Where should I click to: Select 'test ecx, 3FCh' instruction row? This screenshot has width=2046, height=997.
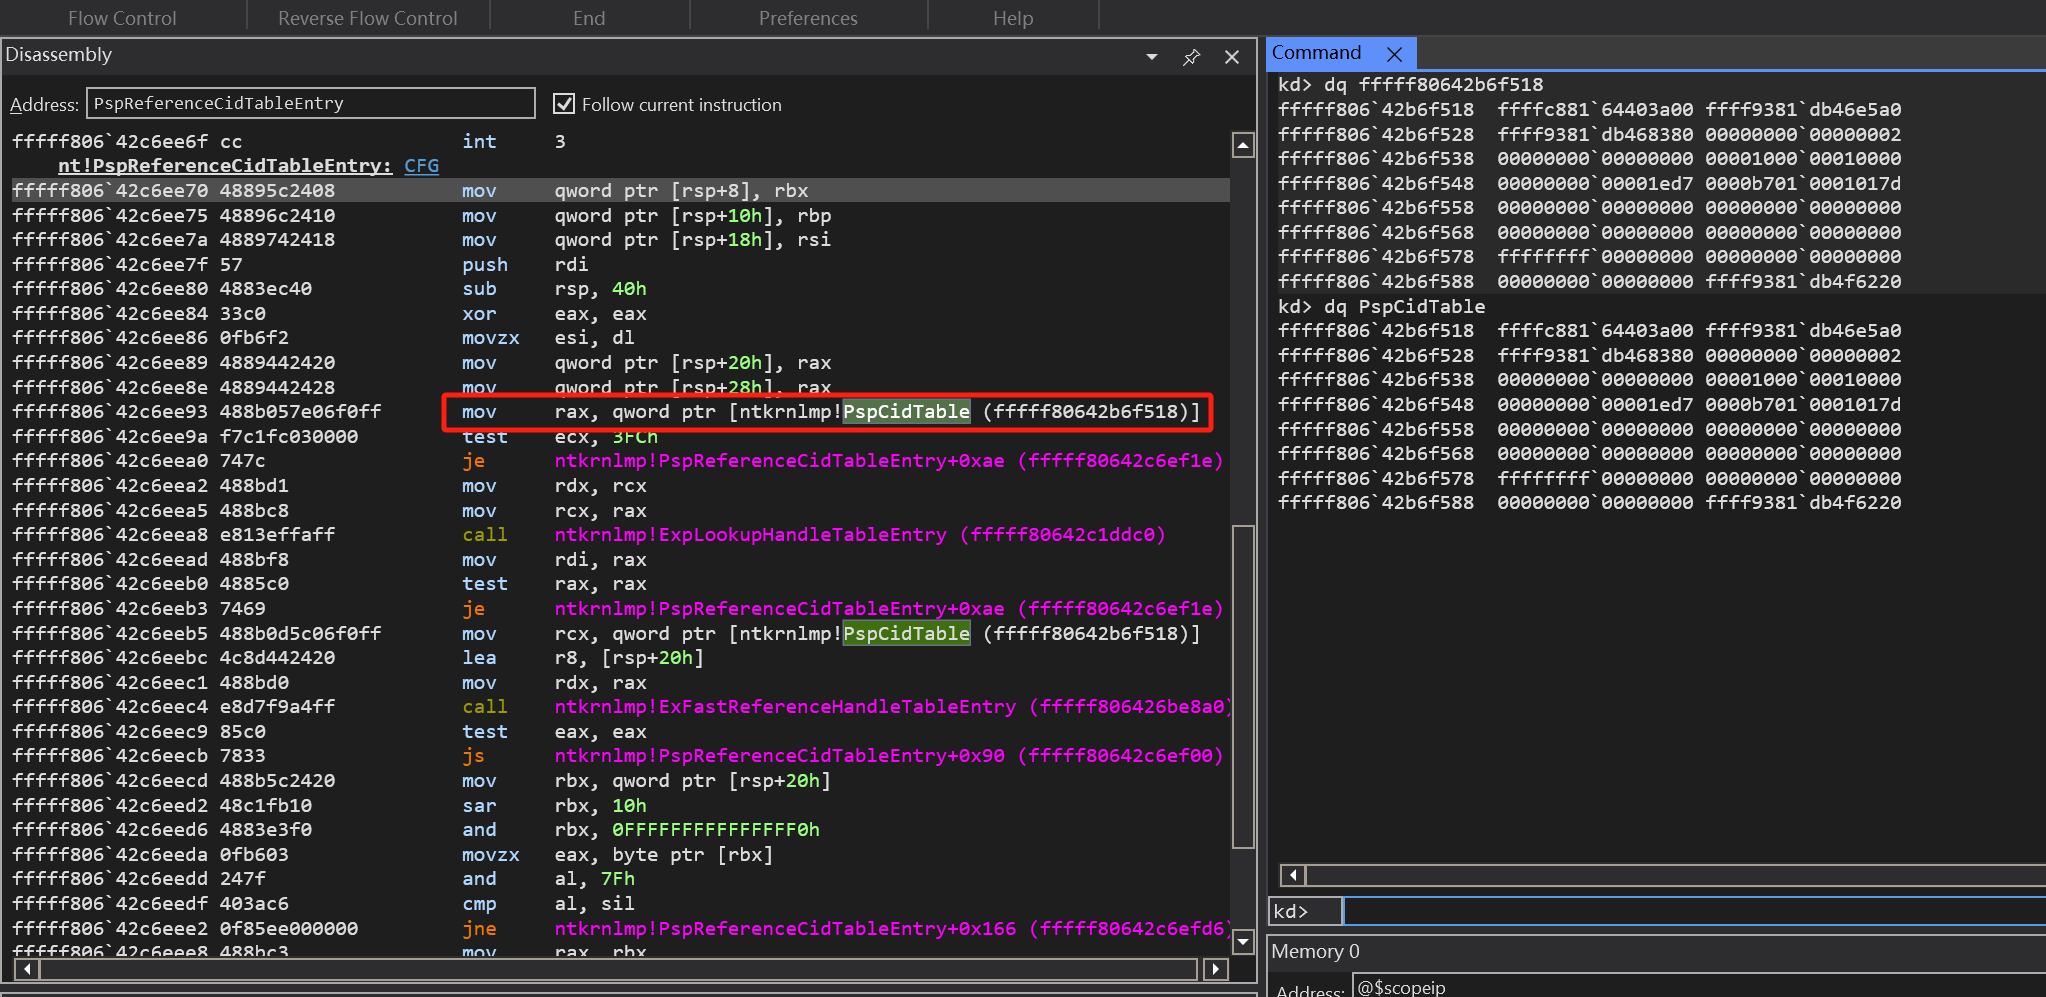coord(620,437)
